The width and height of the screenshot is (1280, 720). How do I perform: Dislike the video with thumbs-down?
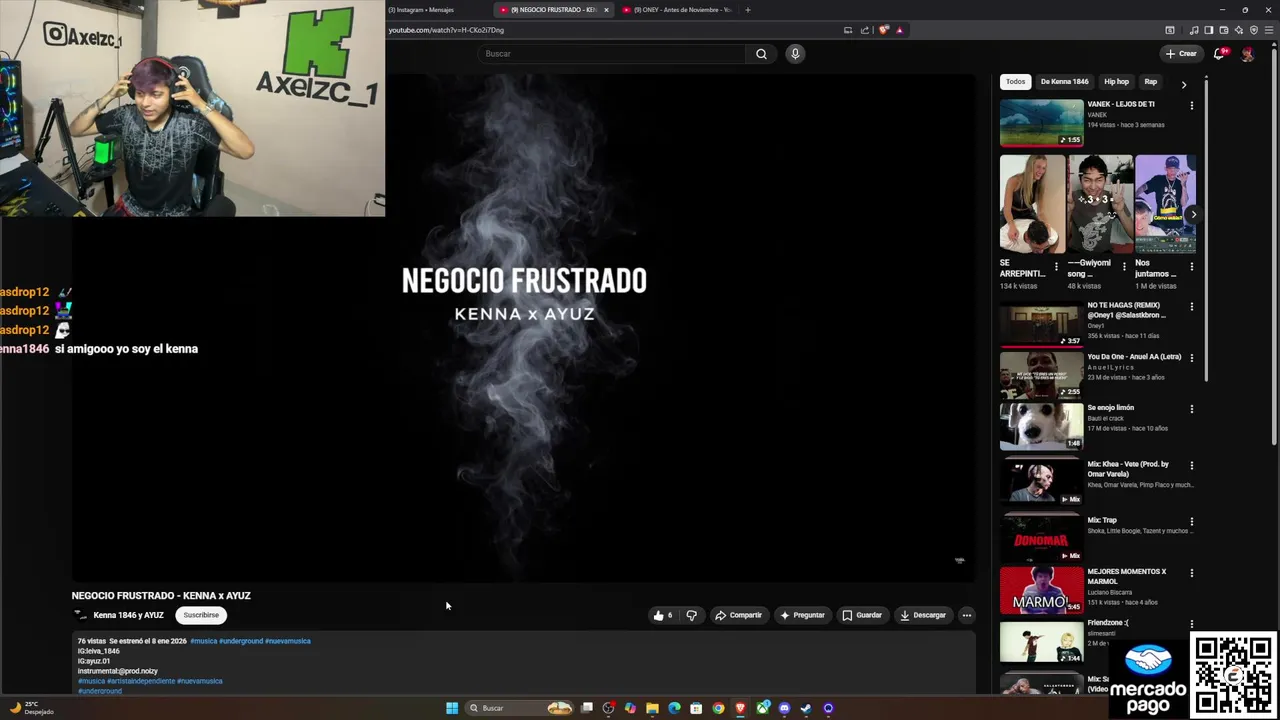(691, 615)
